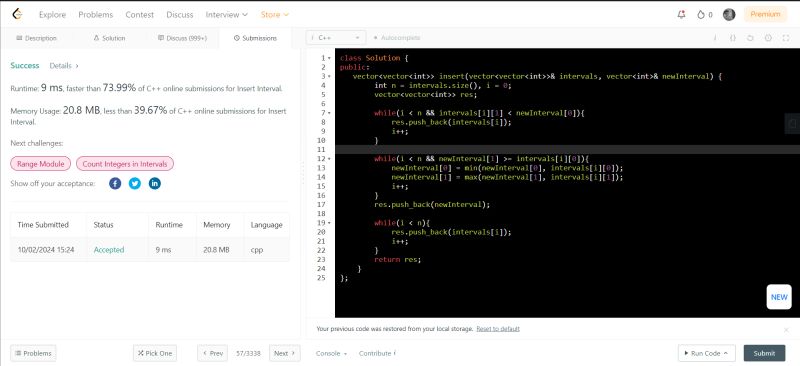Open the side panel tab on editor edge
Image resolution: width=800 pixels, height=366 pixels.
point(792,124)
